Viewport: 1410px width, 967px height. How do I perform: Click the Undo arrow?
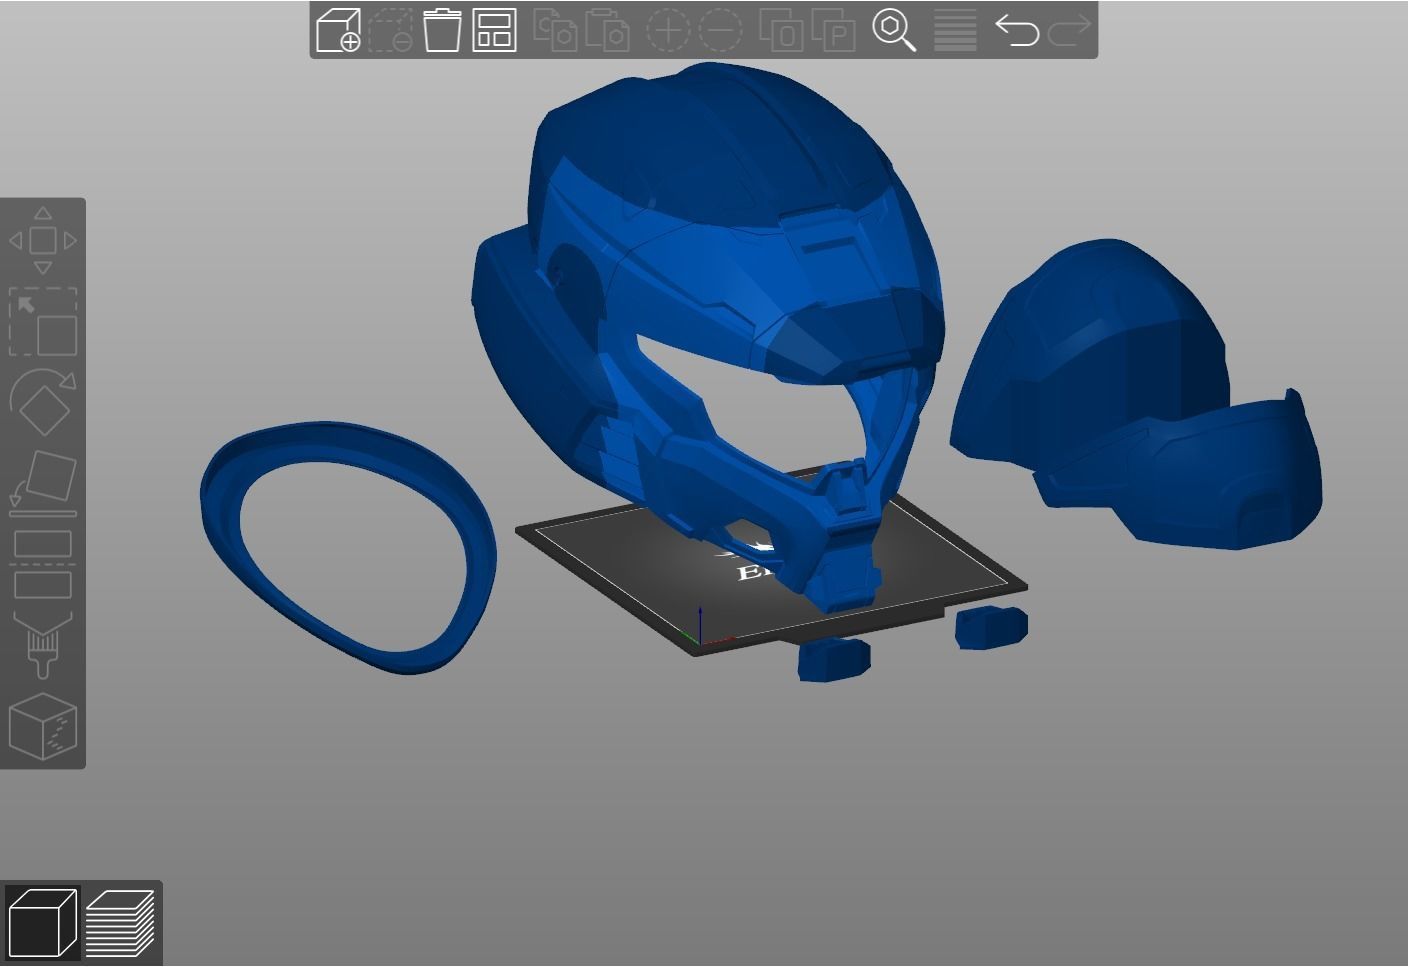point(1017,30)
